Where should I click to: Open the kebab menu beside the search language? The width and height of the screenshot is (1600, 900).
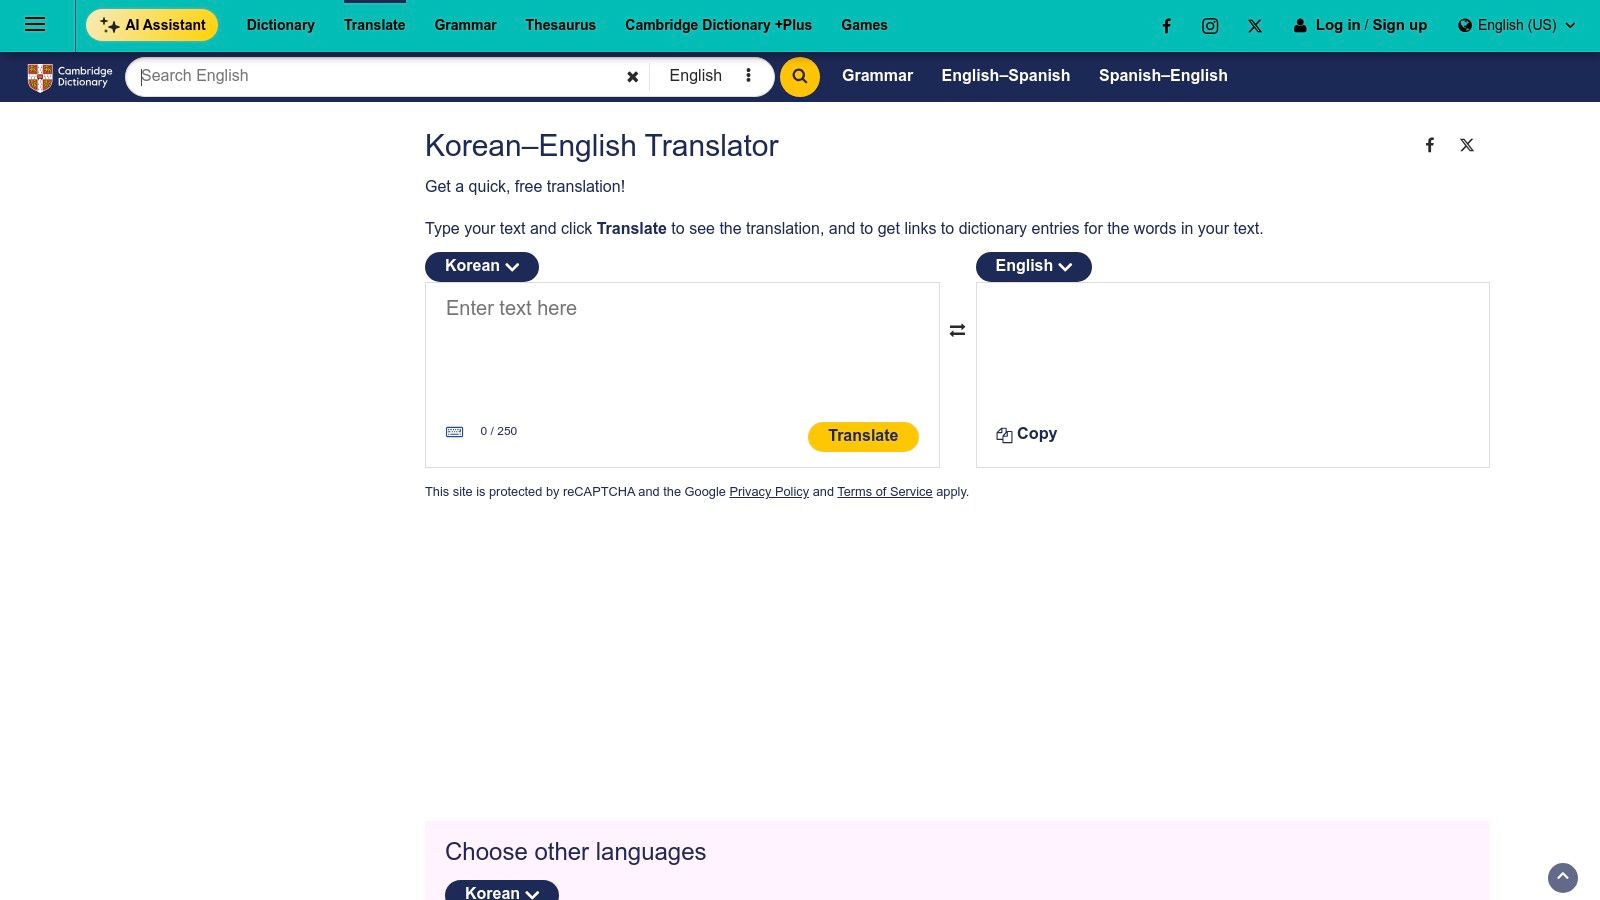[748, 75]
